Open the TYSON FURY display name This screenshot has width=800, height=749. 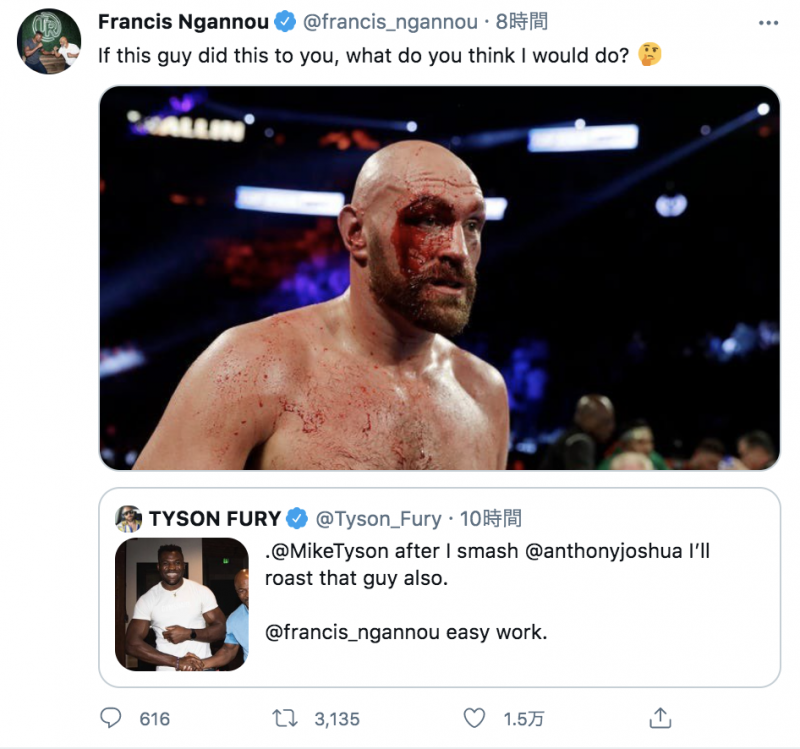coord(215,518)
